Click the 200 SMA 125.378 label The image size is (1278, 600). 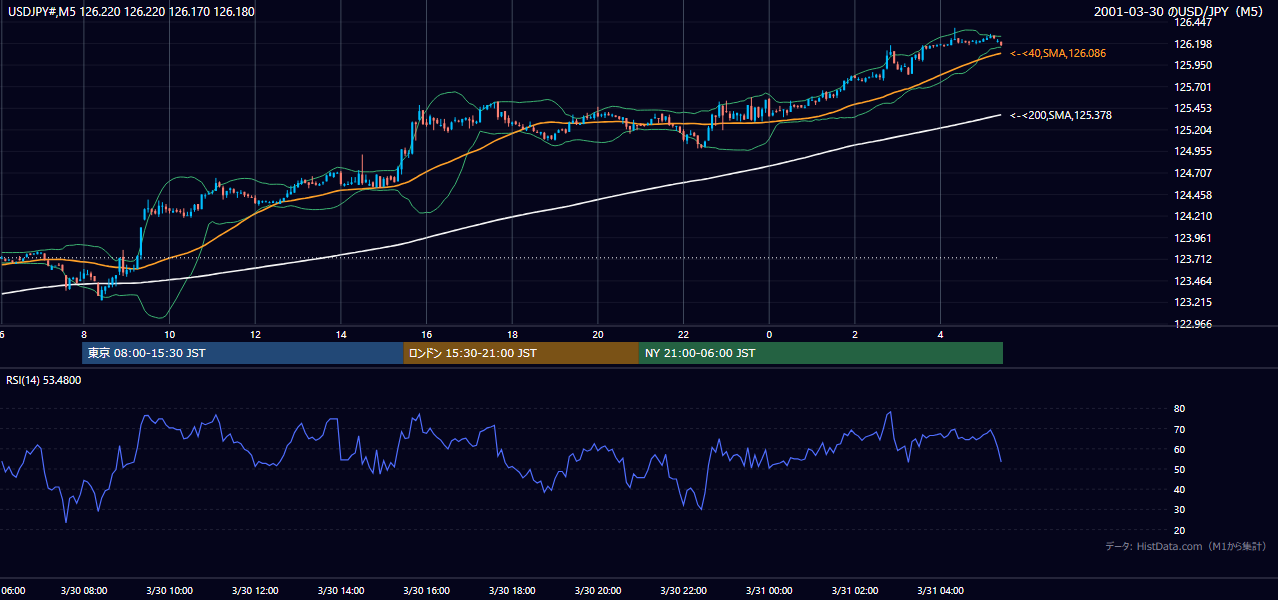(x=1061, y=116)
